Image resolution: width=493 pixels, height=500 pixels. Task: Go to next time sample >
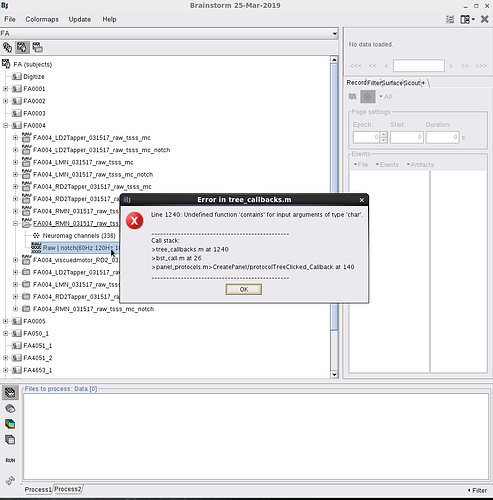point(451,66)
